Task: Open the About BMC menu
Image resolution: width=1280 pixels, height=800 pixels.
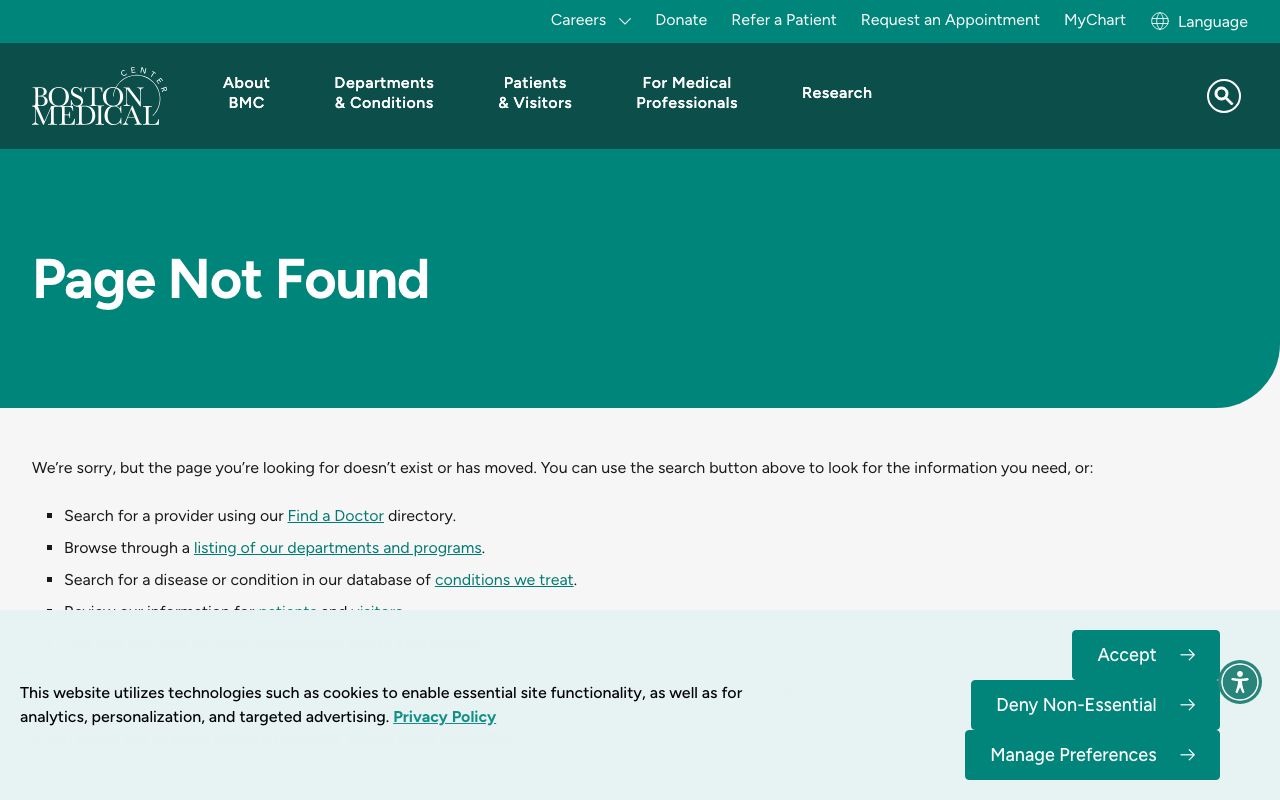Action: click(x=246, y=93)
